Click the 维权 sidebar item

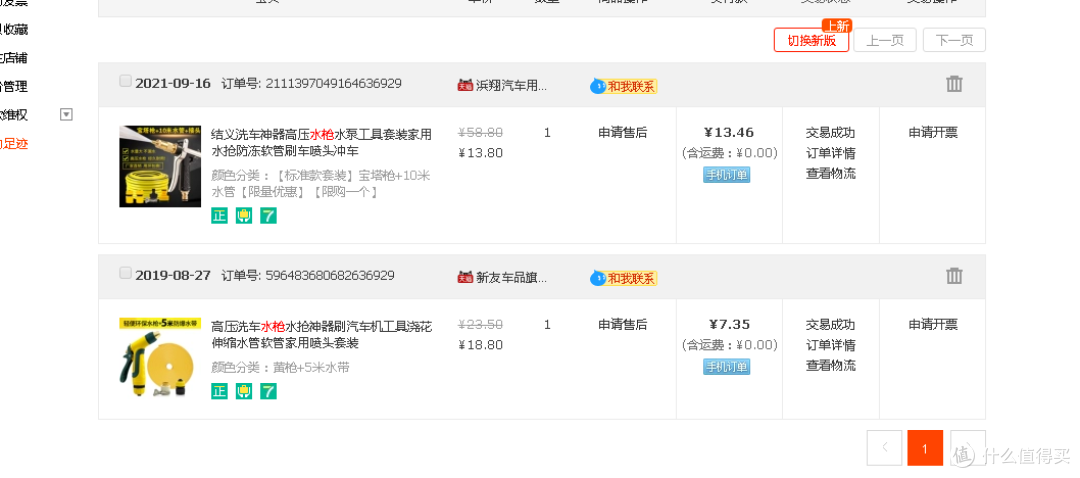click(14, 115)
